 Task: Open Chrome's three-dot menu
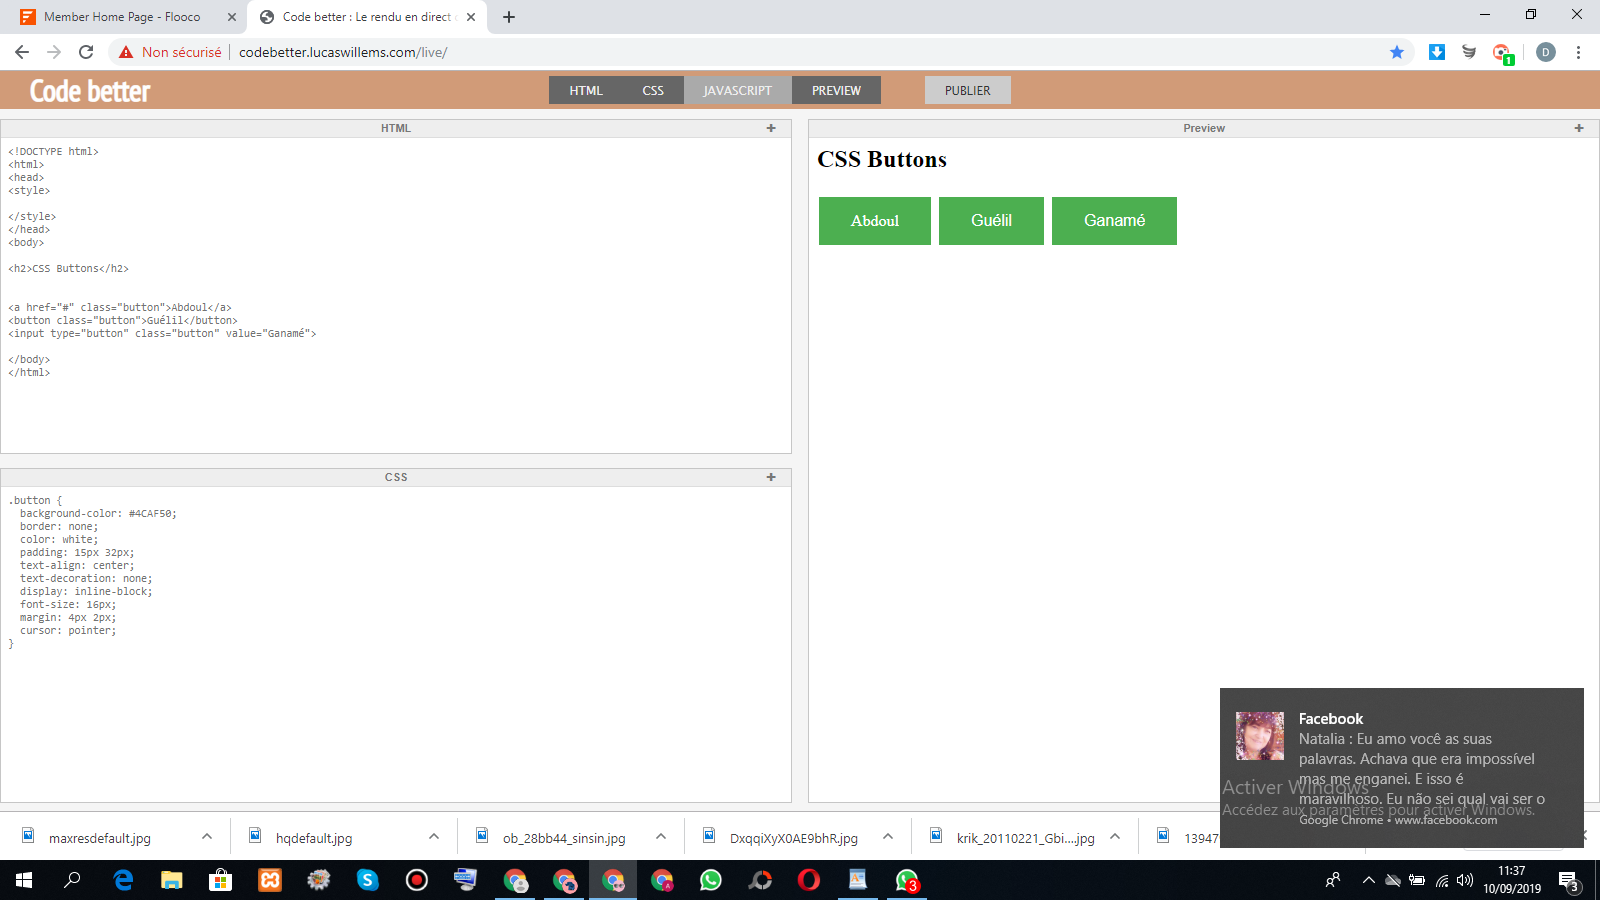click(x=1578, y=52)
